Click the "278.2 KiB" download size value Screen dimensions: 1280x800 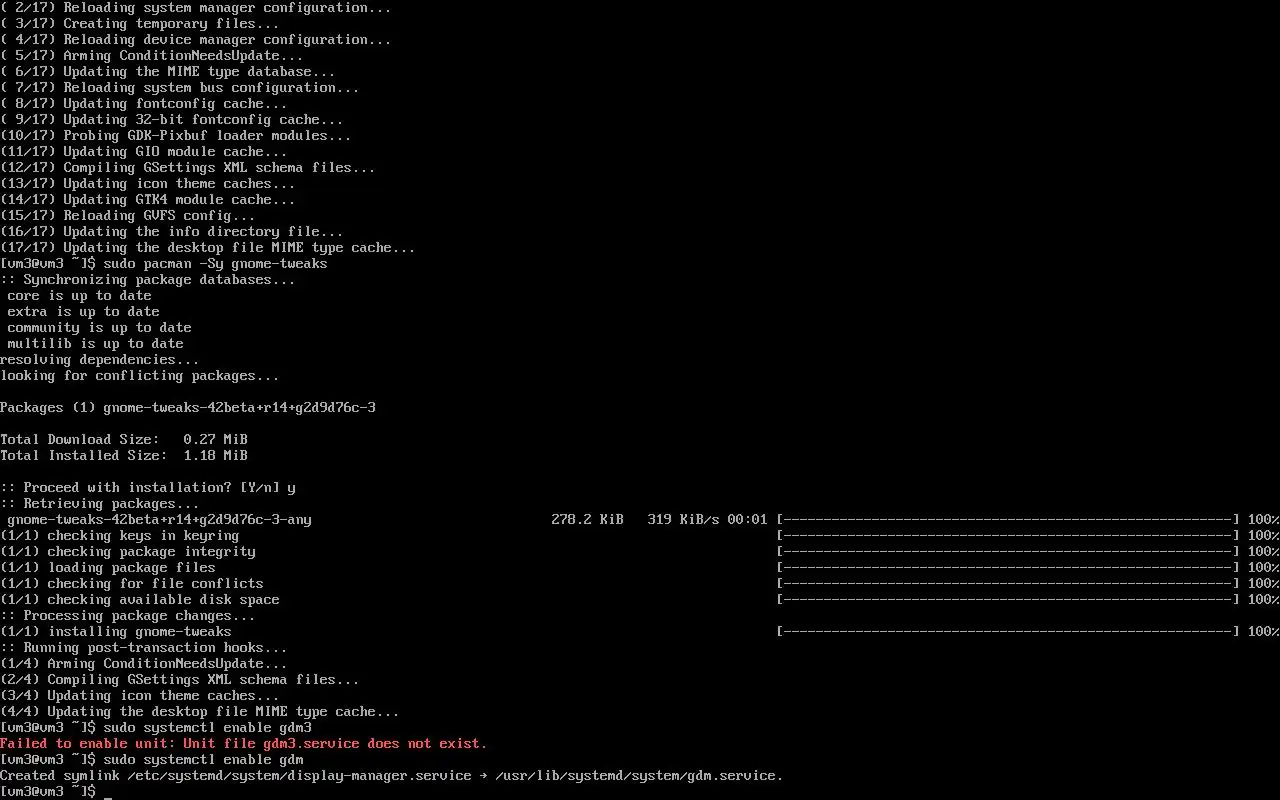[588, 519]
